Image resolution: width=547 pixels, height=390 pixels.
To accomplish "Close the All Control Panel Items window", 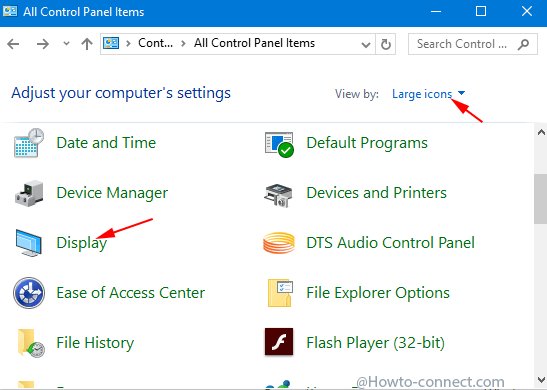I will [x=527, y=12].
